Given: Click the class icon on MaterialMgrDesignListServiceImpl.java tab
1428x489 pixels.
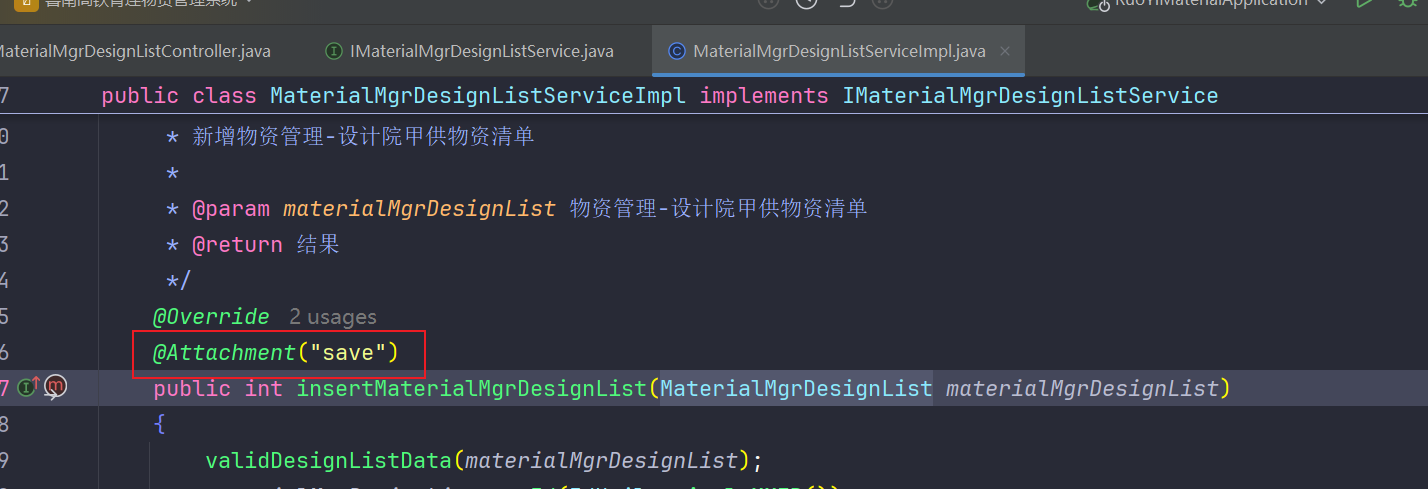Looking at the screenshot, I should pos(677,51).
